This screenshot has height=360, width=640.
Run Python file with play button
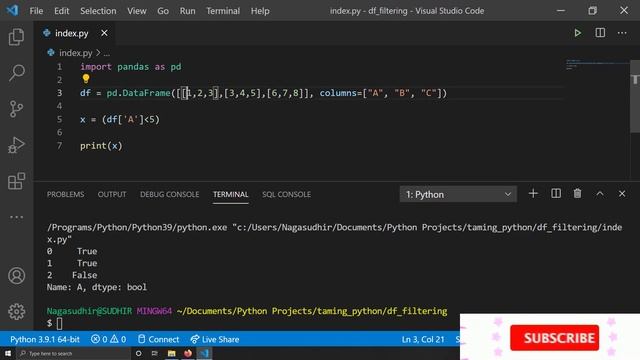tap(578, 33)
